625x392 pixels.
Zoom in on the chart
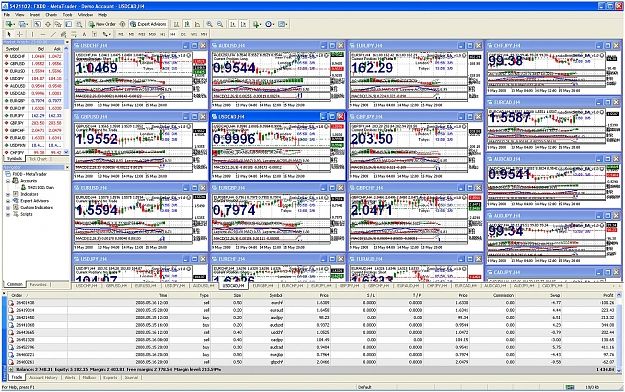209,24
